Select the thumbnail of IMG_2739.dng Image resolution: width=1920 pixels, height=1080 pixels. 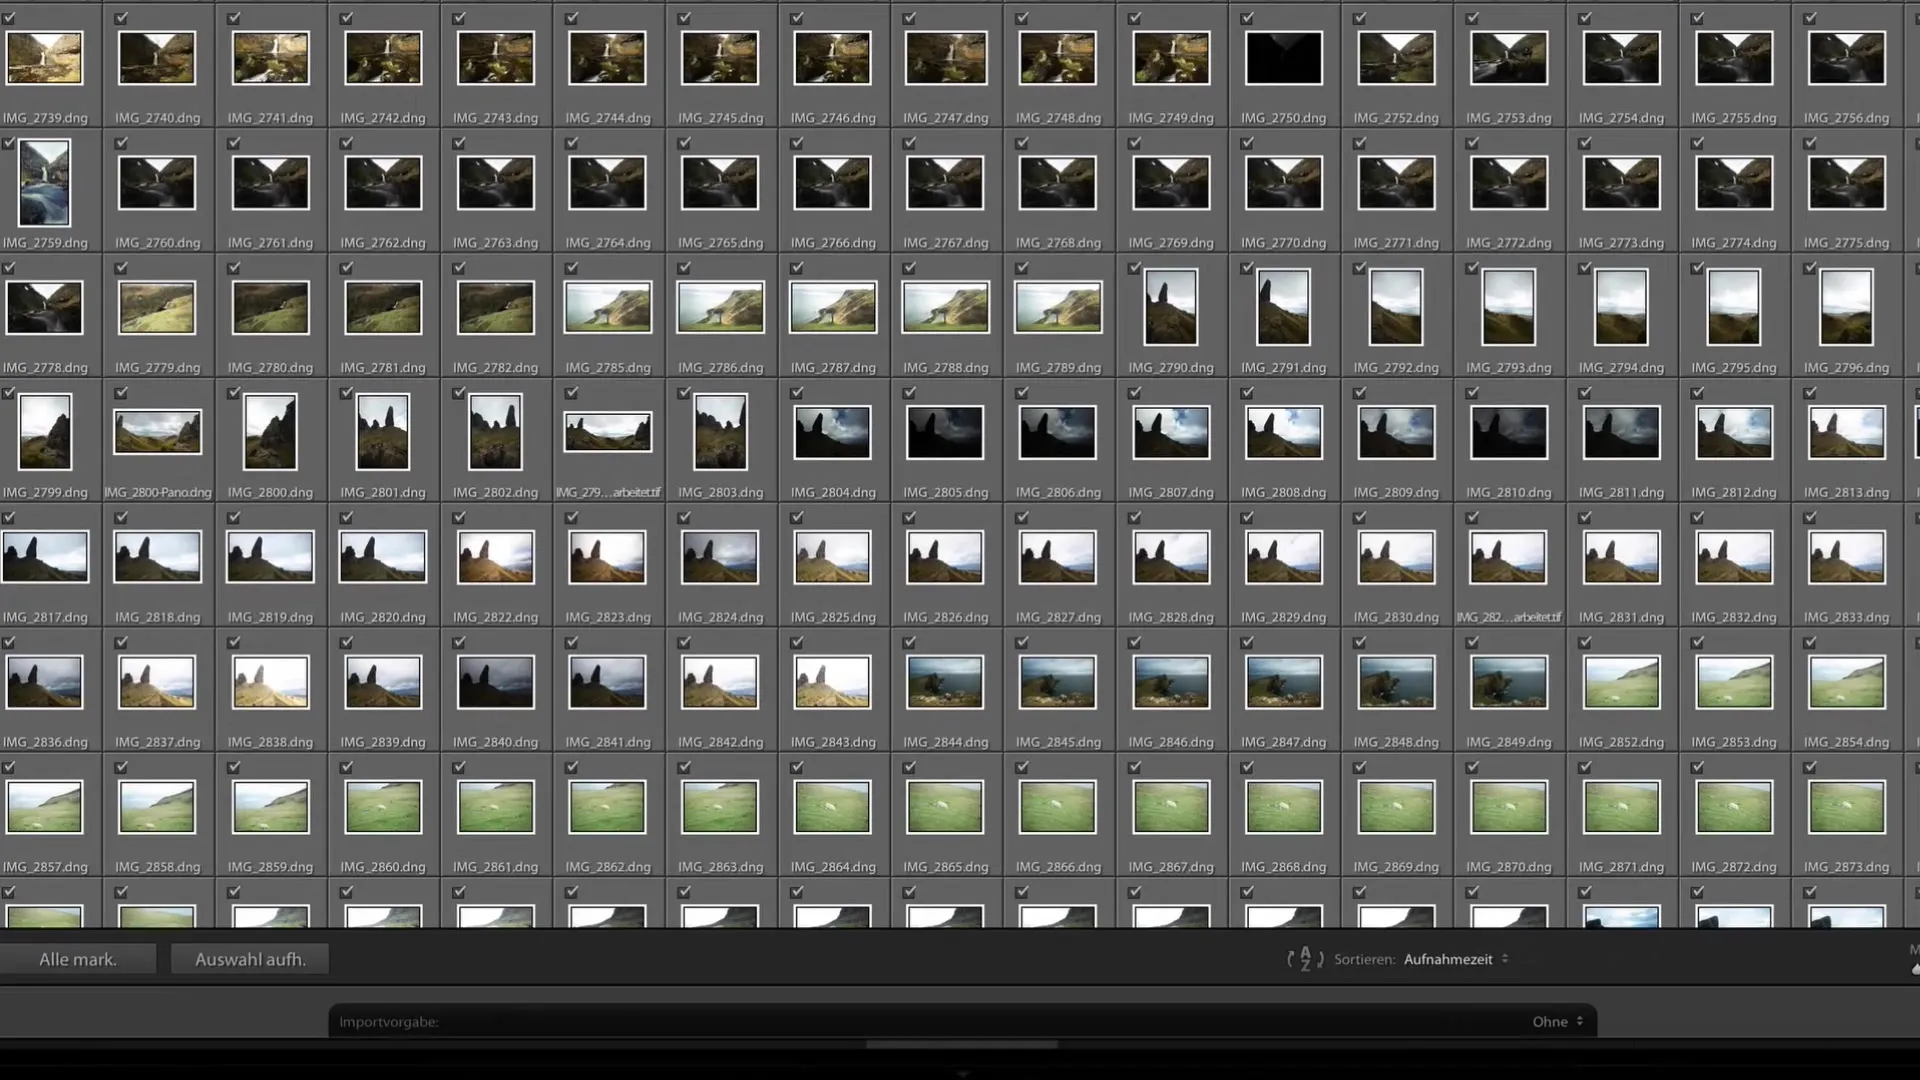coord(44,58)
